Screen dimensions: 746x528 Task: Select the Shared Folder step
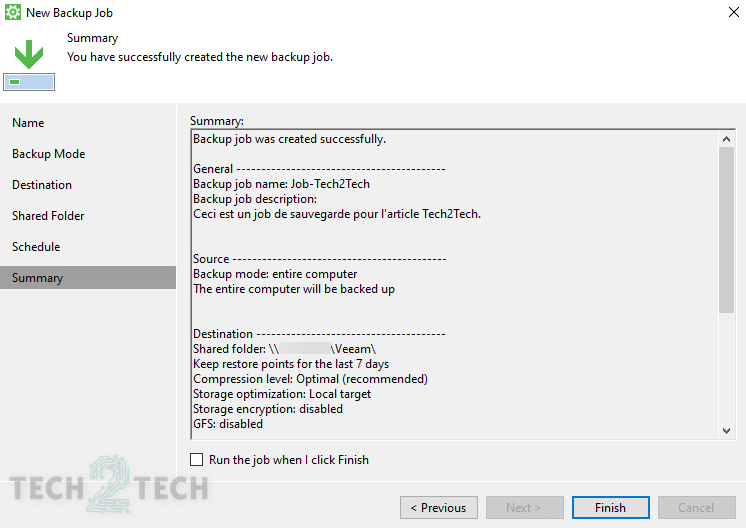[x=48, y=216]
